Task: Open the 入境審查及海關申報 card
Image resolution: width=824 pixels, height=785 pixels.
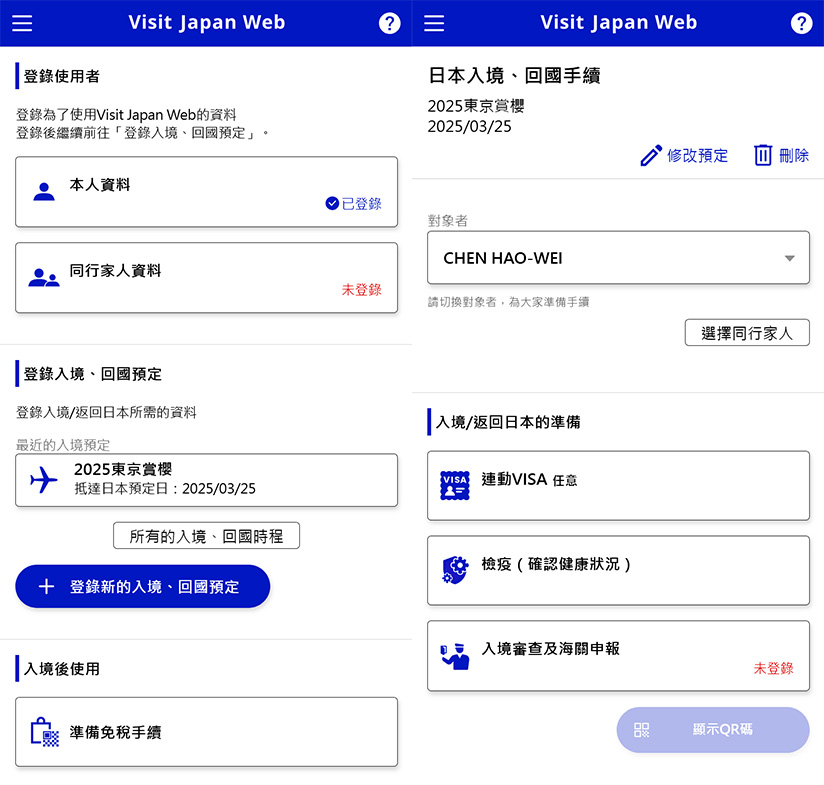Action: point(618,656)
